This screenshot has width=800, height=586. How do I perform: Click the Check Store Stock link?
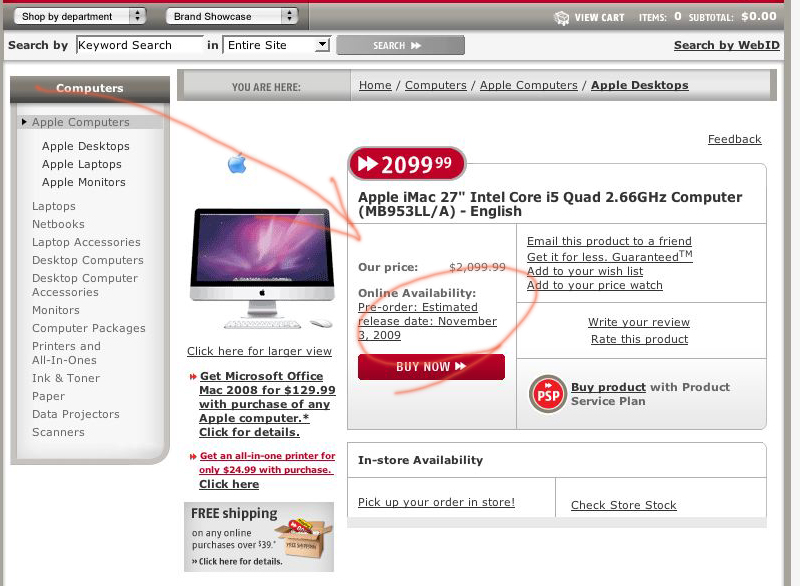[x=623, y=505]
